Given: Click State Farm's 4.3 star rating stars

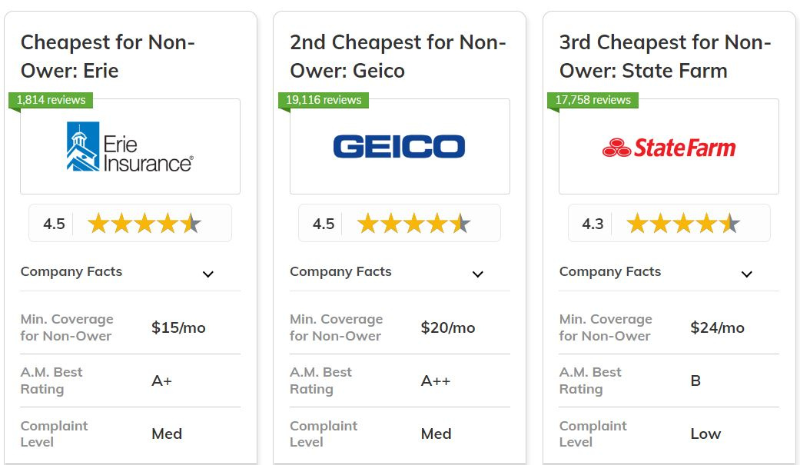Looking at the screenshot, I should [x=683, y=224].
